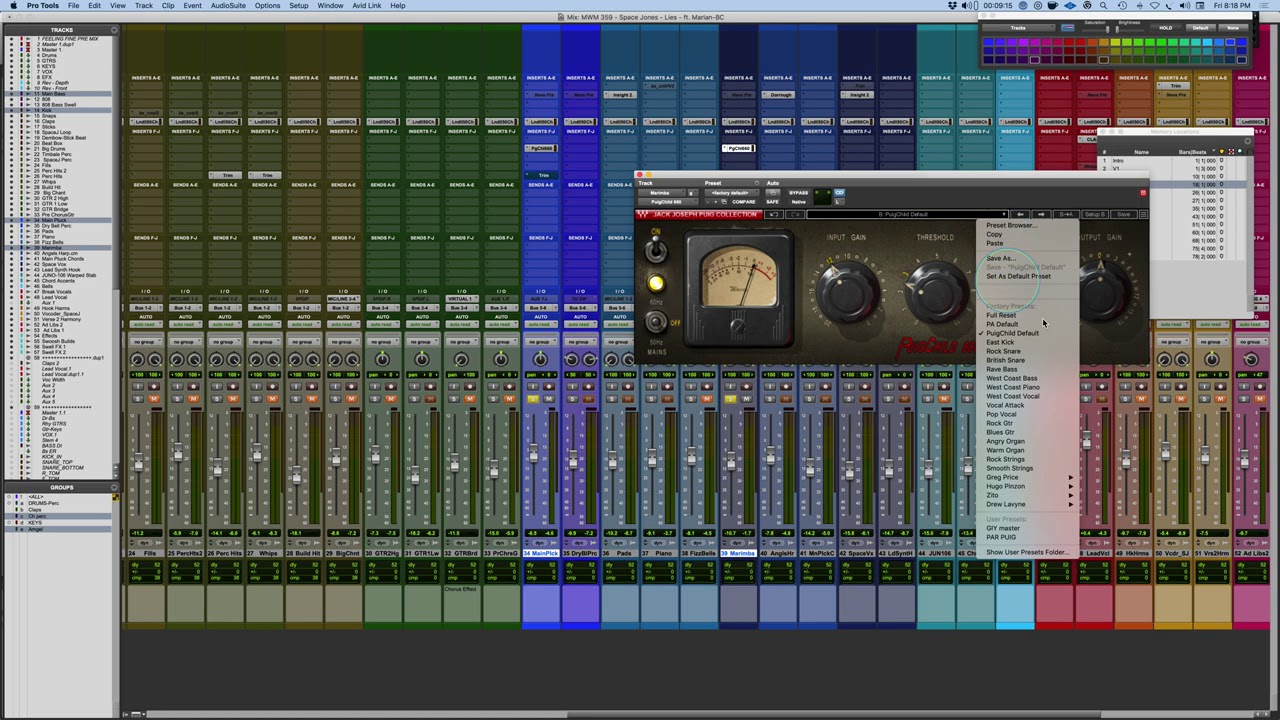This screenshot has width=1280, height=720.
Task: Choose Show User Presets Folder
Action: [1029, 552]
